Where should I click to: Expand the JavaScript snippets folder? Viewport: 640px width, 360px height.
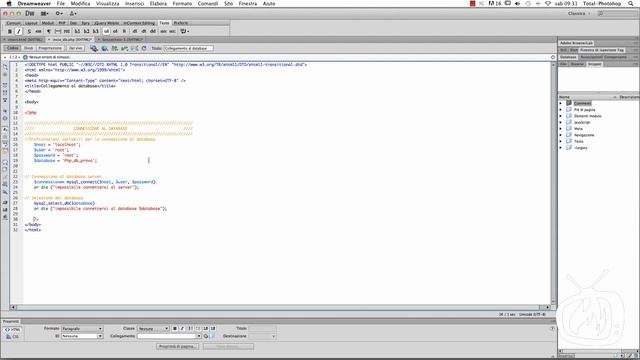pos(560,122)
